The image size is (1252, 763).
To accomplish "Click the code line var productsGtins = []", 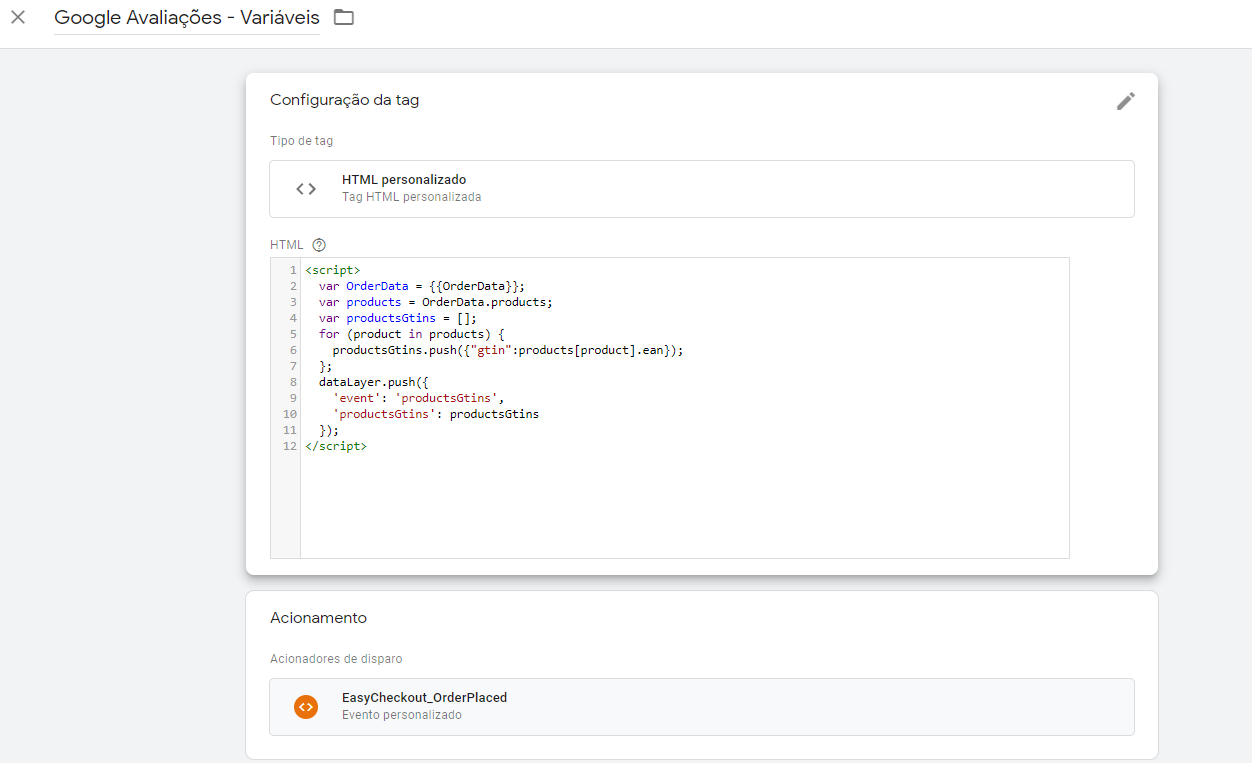I will coord(398,318).
